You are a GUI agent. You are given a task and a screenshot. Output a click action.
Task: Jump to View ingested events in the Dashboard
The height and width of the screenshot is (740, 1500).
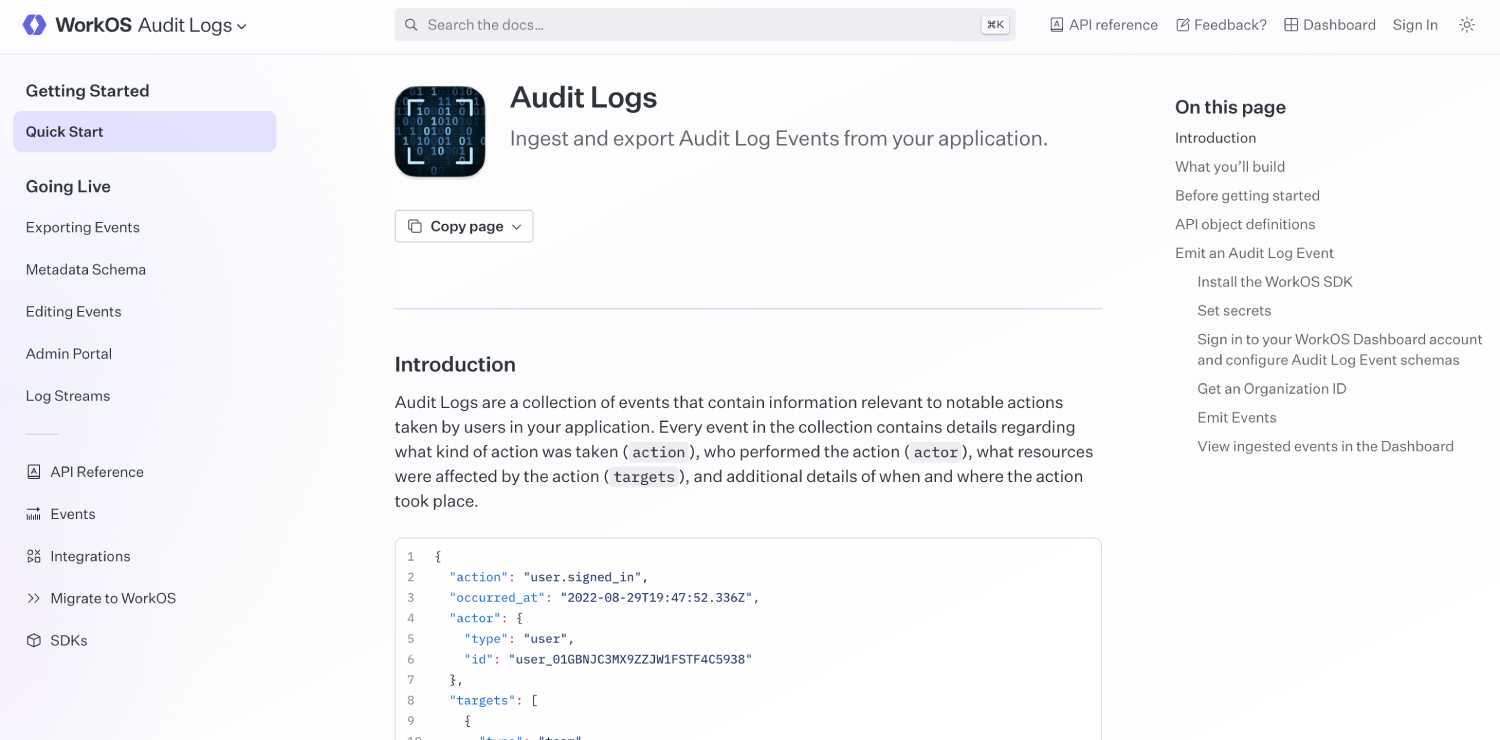click(x=1325, y=446)
